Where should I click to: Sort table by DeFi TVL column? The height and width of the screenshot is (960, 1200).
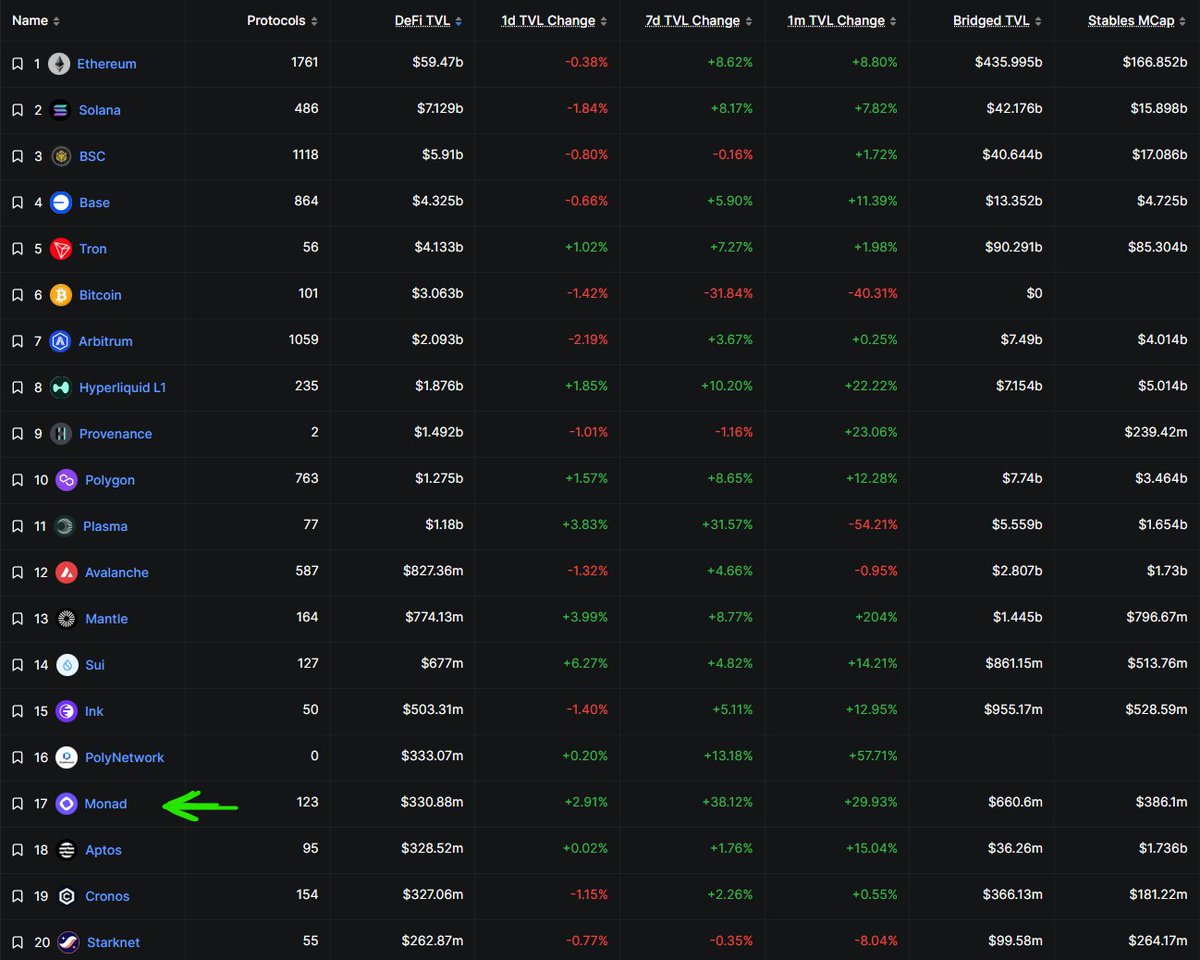point(430,21)
